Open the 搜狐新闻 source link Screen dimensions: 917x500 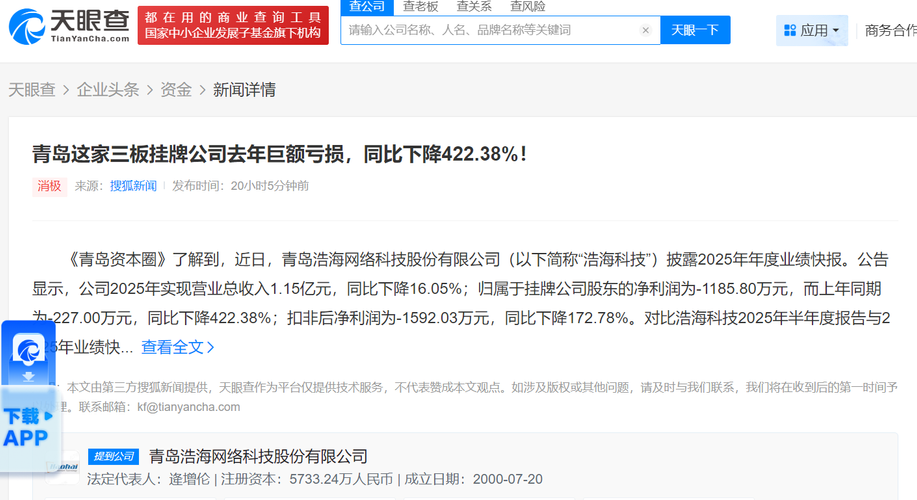[133, 186]
